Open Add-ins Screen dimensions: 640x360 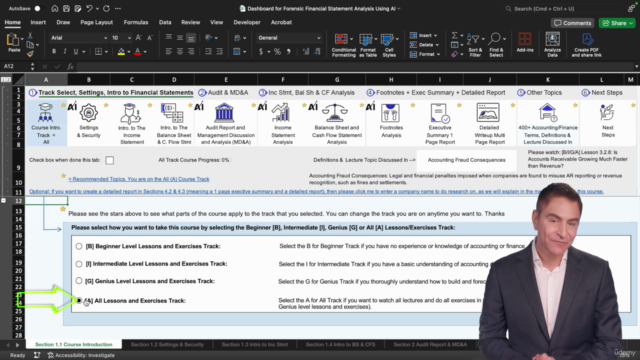[525, 42]
